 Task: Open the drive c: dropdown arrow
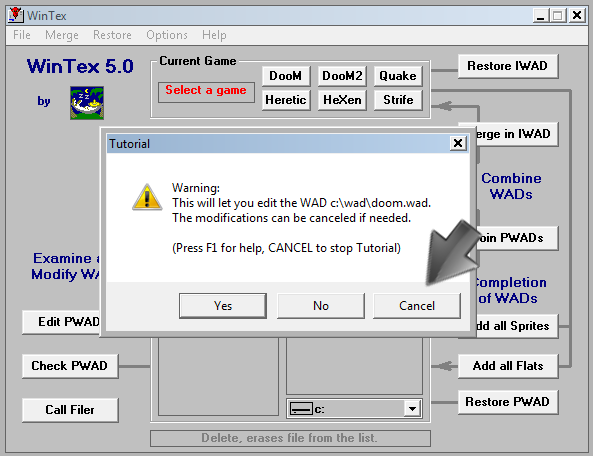413,409
